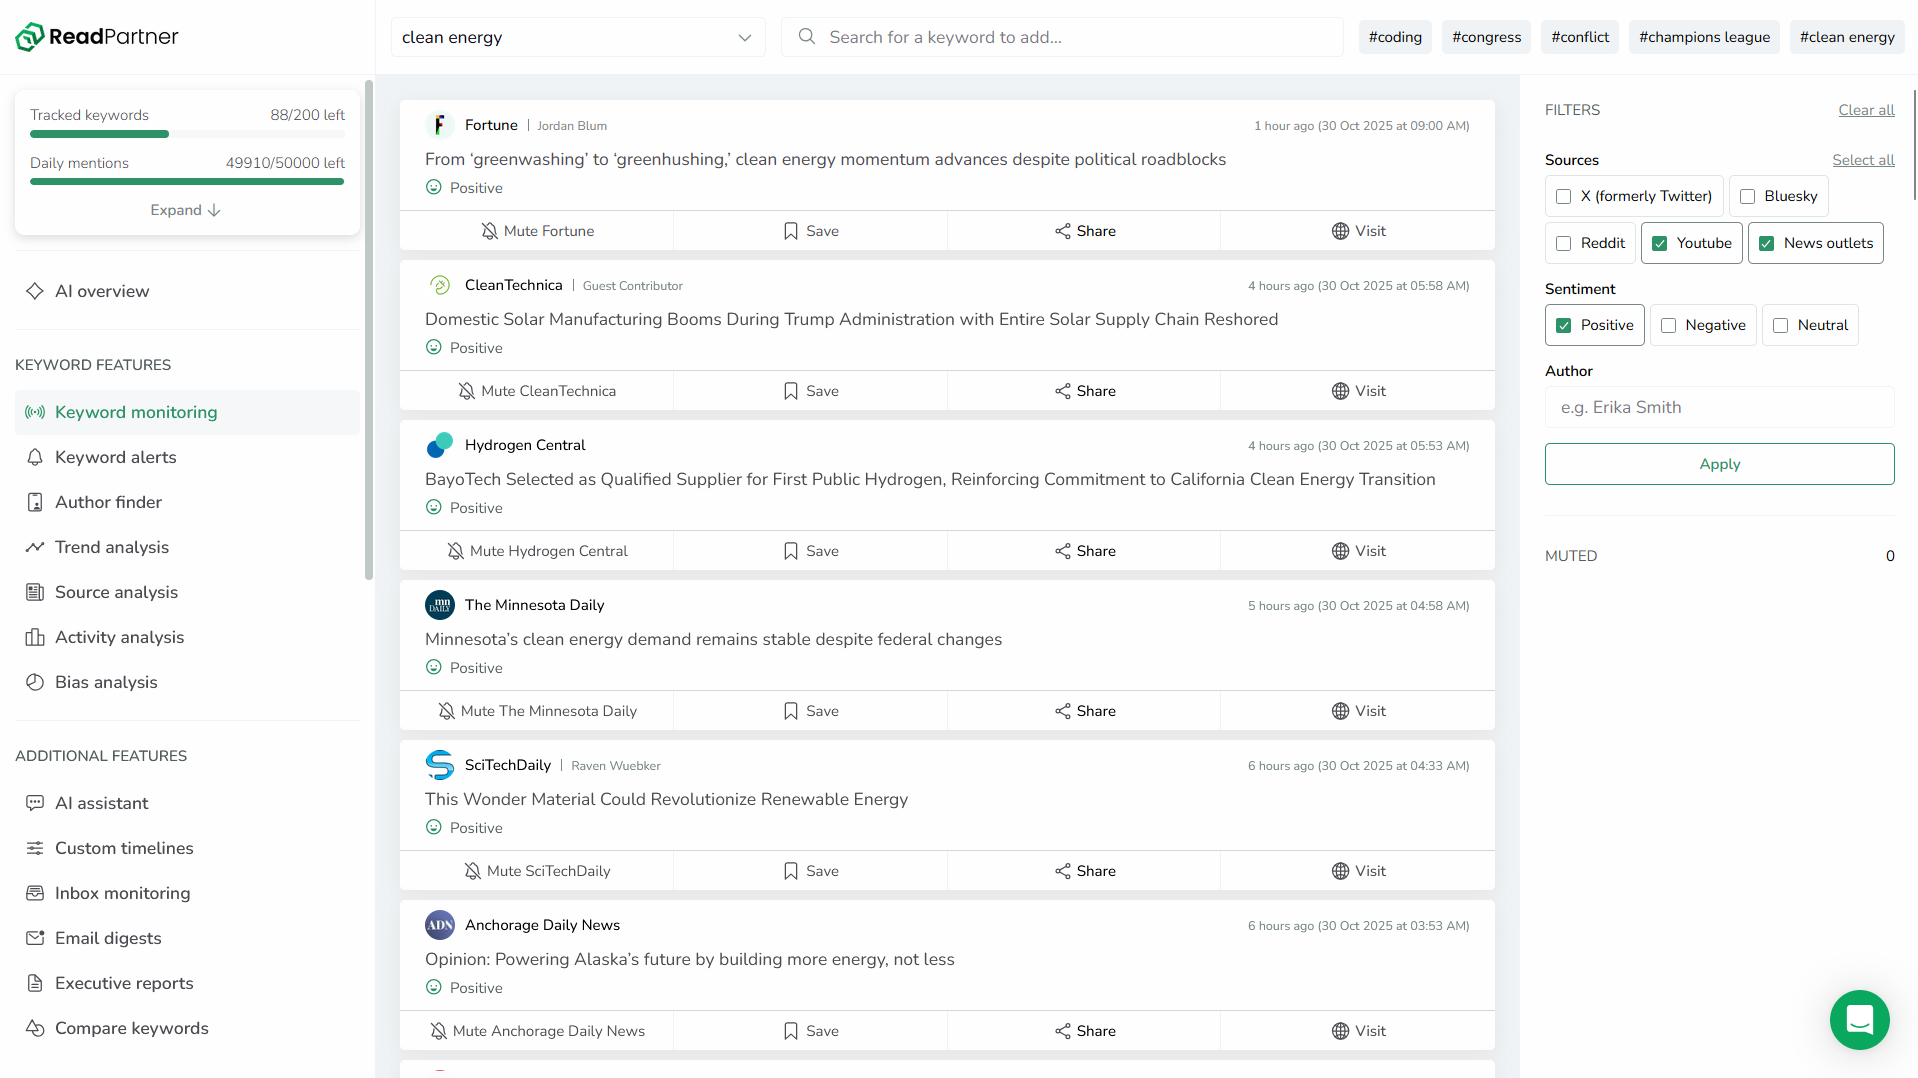The height and width of the screenshot is (1078, 1918).
Task: Click the globe icon on Hydrogen Central article
Action: coord(1341,551)
